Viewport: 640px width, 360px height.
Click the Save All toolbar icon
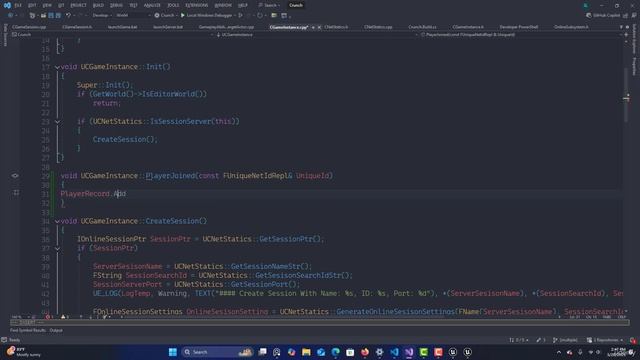point(58,15)
